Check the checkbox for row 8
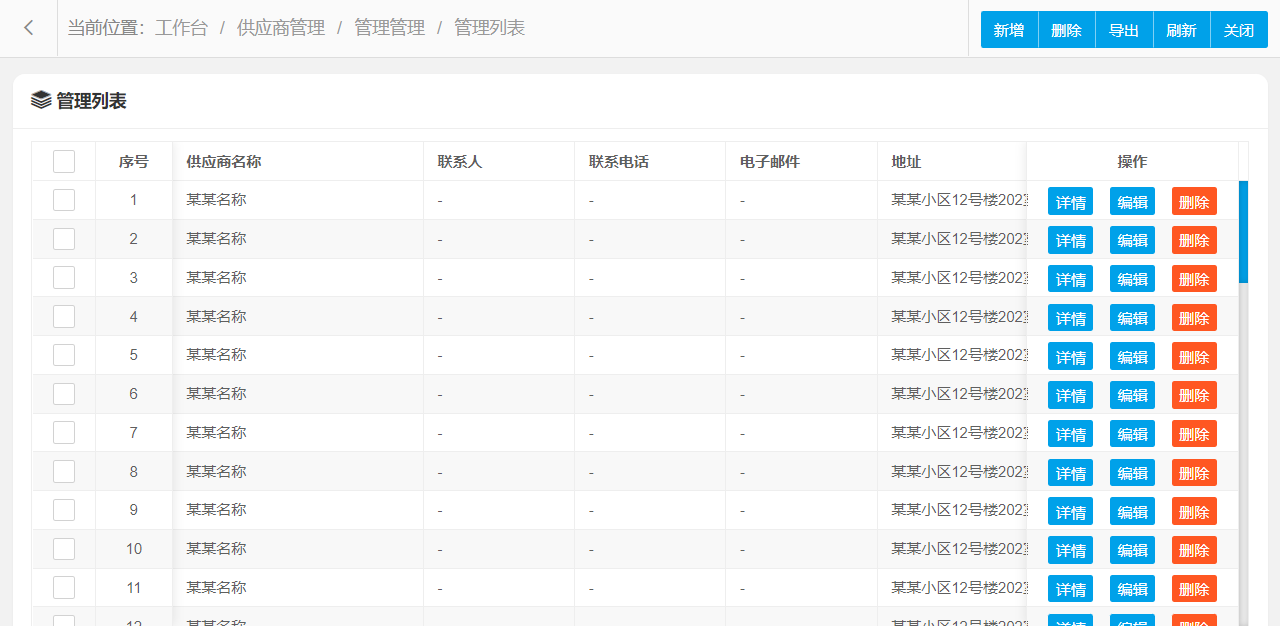This screenshot has width=1280, height=626. click(64, 472)
